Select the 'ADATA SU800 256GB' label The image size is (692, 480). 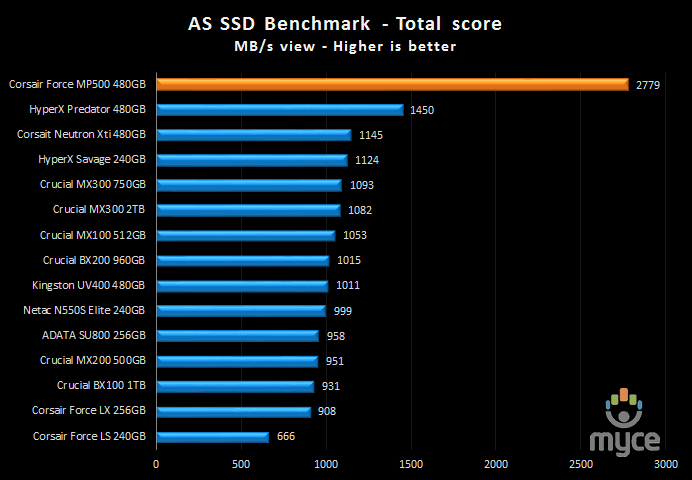coord(94,335)
